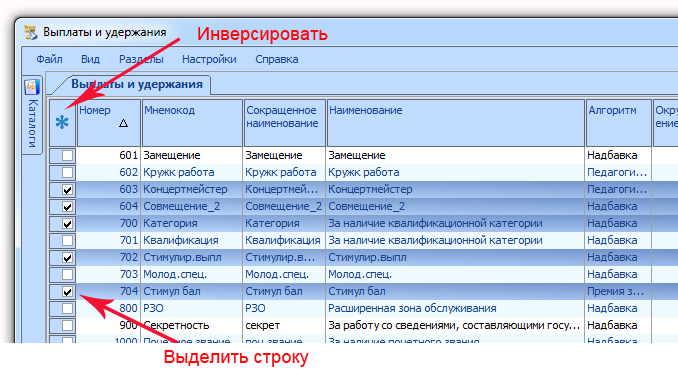Screen dimensions: 678x374
Task: Check the box for row 601 Замещение
Action: (x=67, y=155)
